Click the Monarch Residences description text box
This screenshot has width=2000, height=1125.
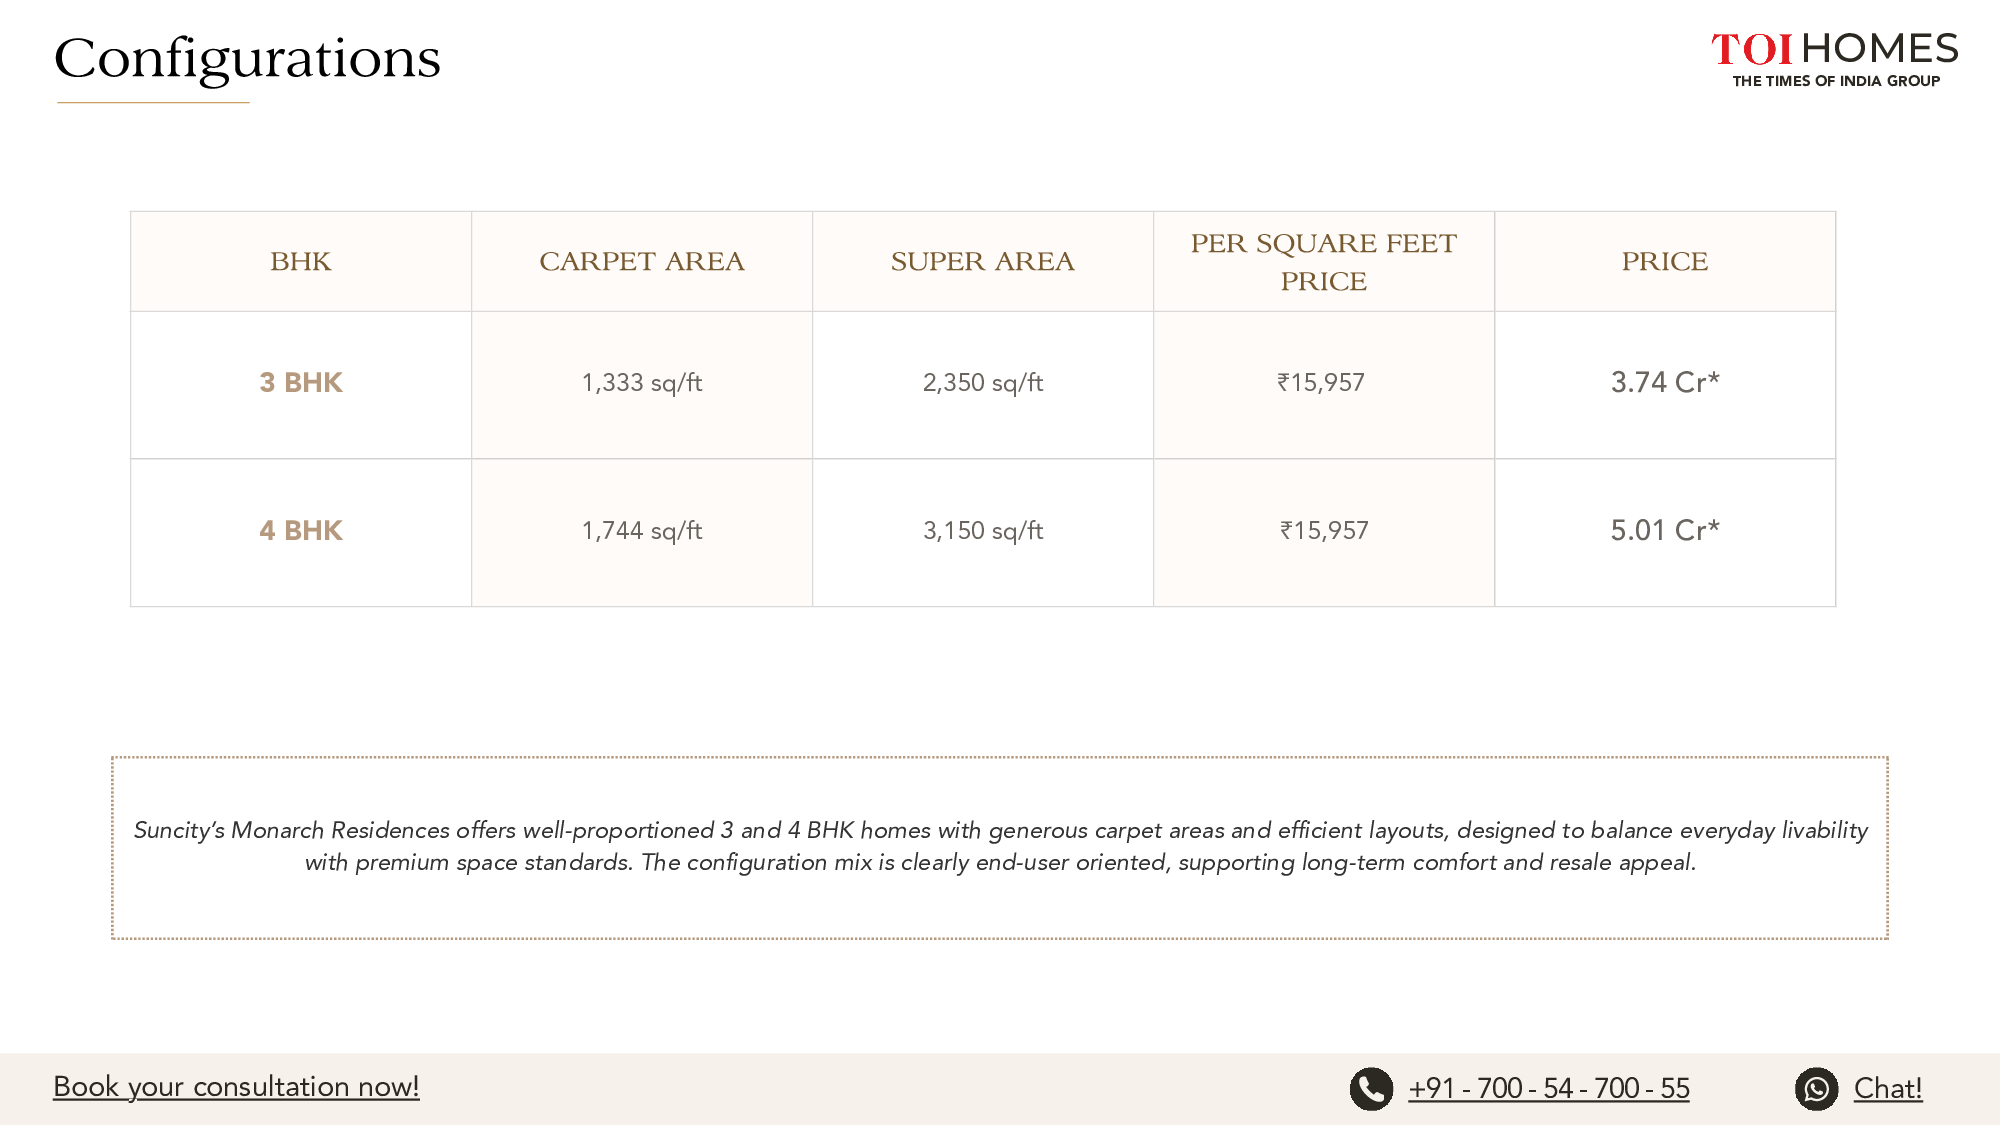coord(1000,847)
